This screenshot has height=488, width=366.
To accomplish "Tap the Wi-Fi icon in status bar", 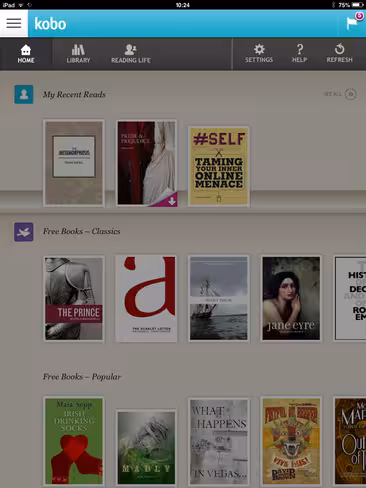I will pos(21,5).
